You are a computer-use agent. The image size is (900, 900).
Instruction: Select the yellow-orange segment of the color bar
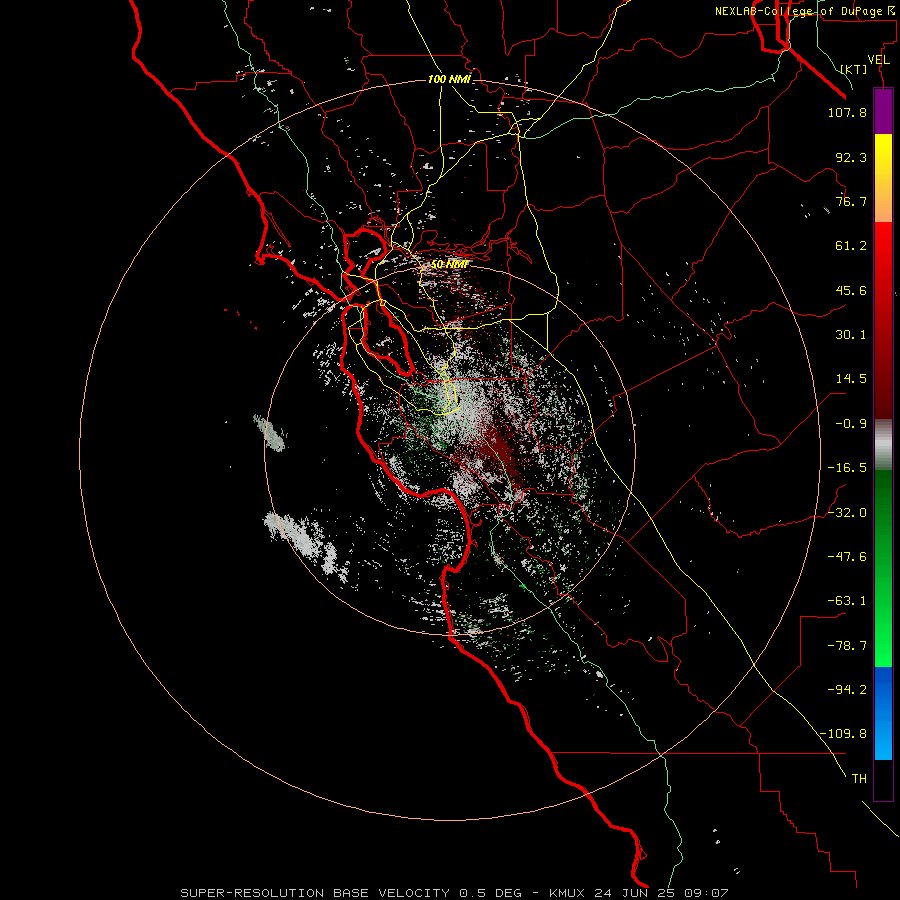tap(883, 178)
